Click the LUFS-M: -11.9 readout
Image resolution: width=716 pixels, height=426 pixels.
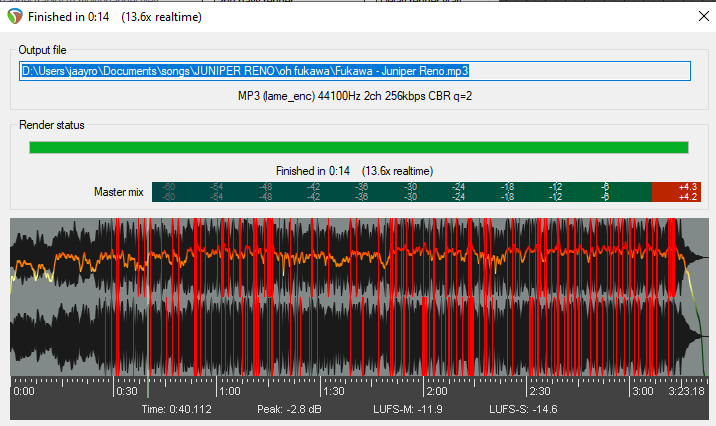(x=408, y=409)
